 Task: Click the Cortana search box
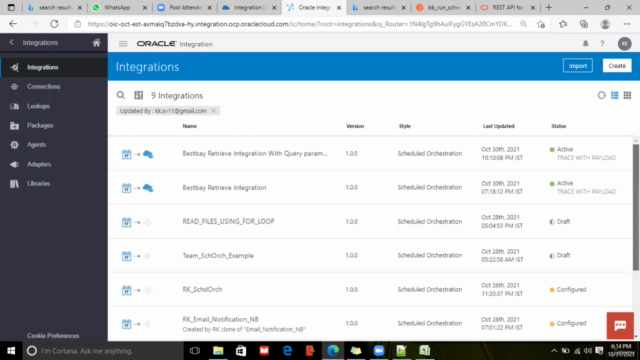103,351
